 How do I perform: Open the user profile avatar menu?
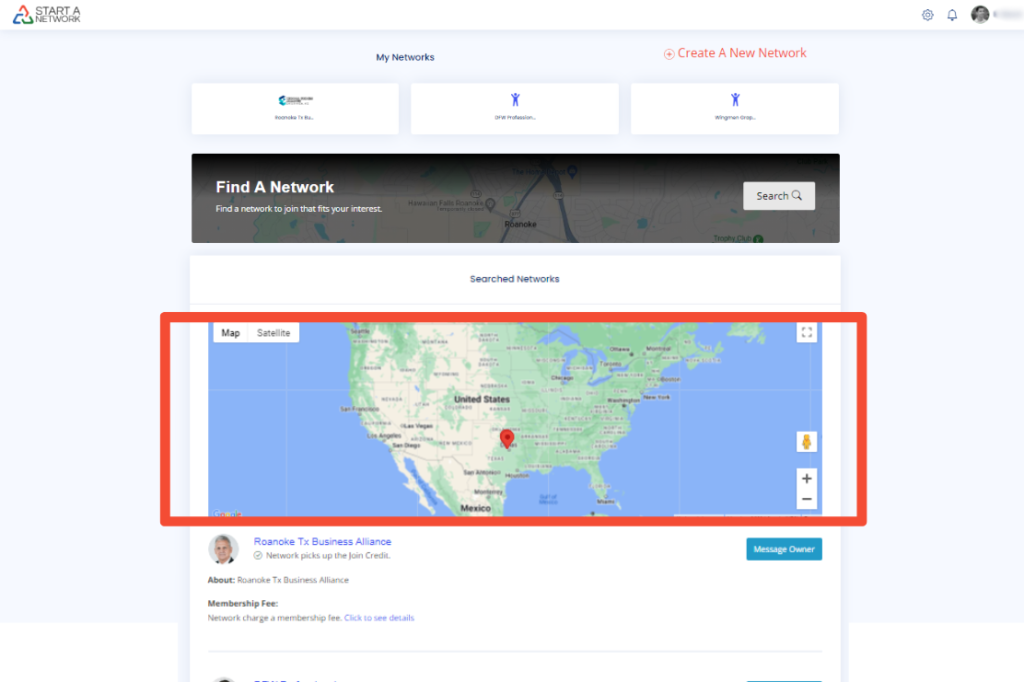click(x=981, y=15)
